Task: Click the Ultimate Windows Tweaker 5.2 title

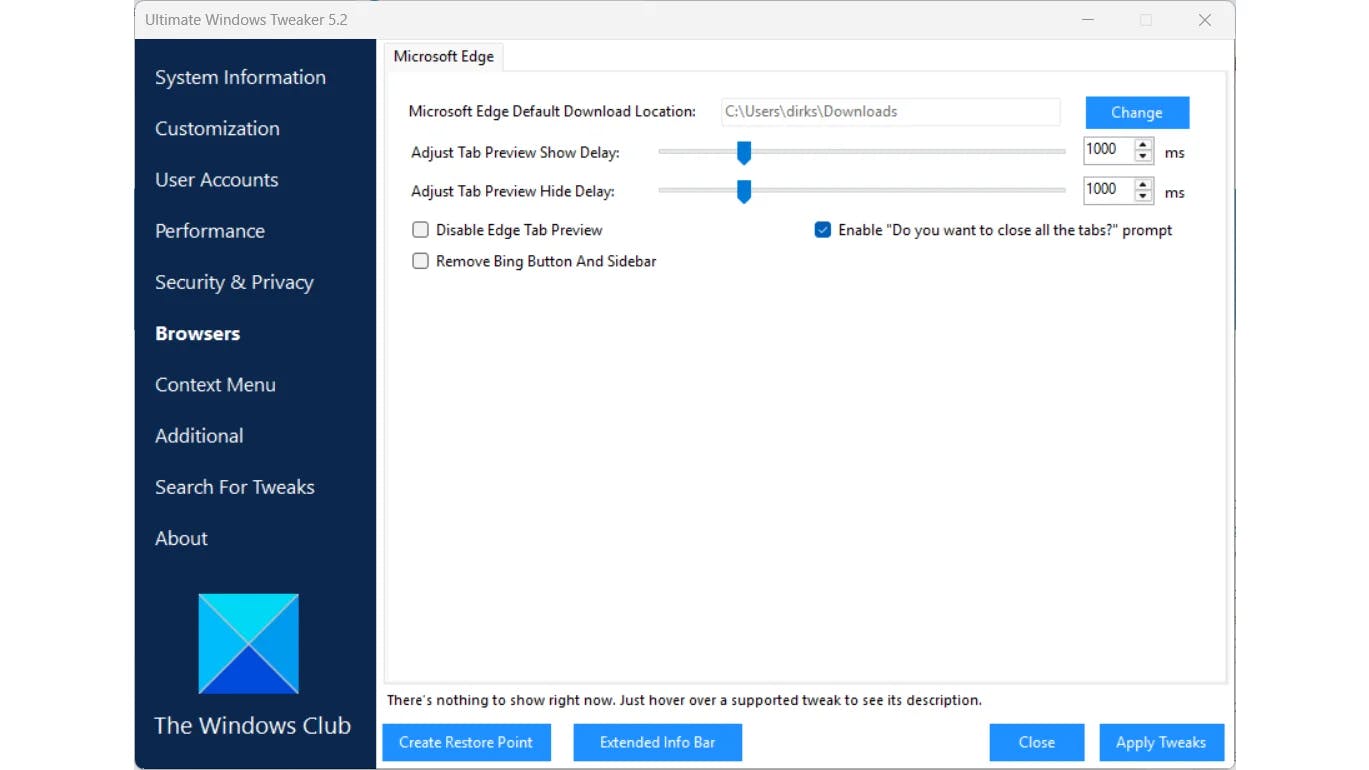Action: (x=246, y=20)
